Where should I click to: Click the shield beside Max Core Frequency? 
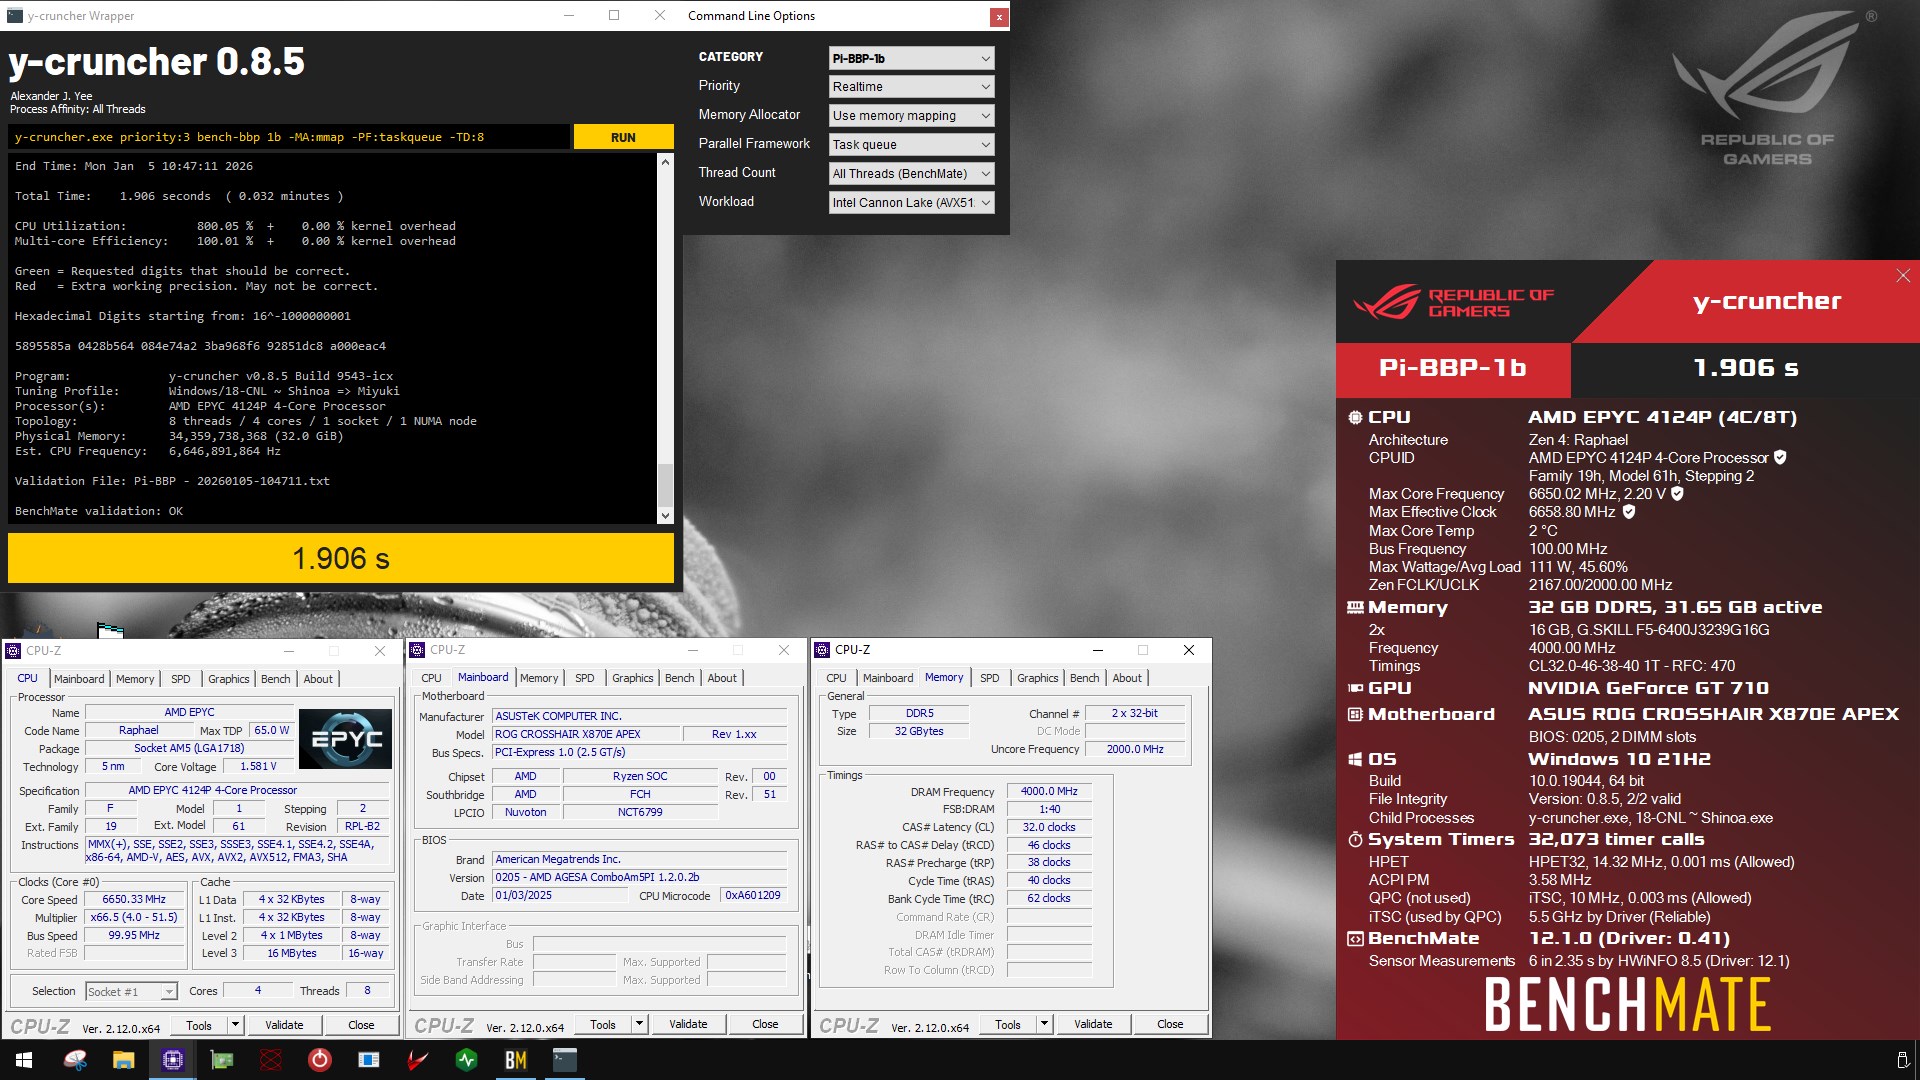point(1677,494)
